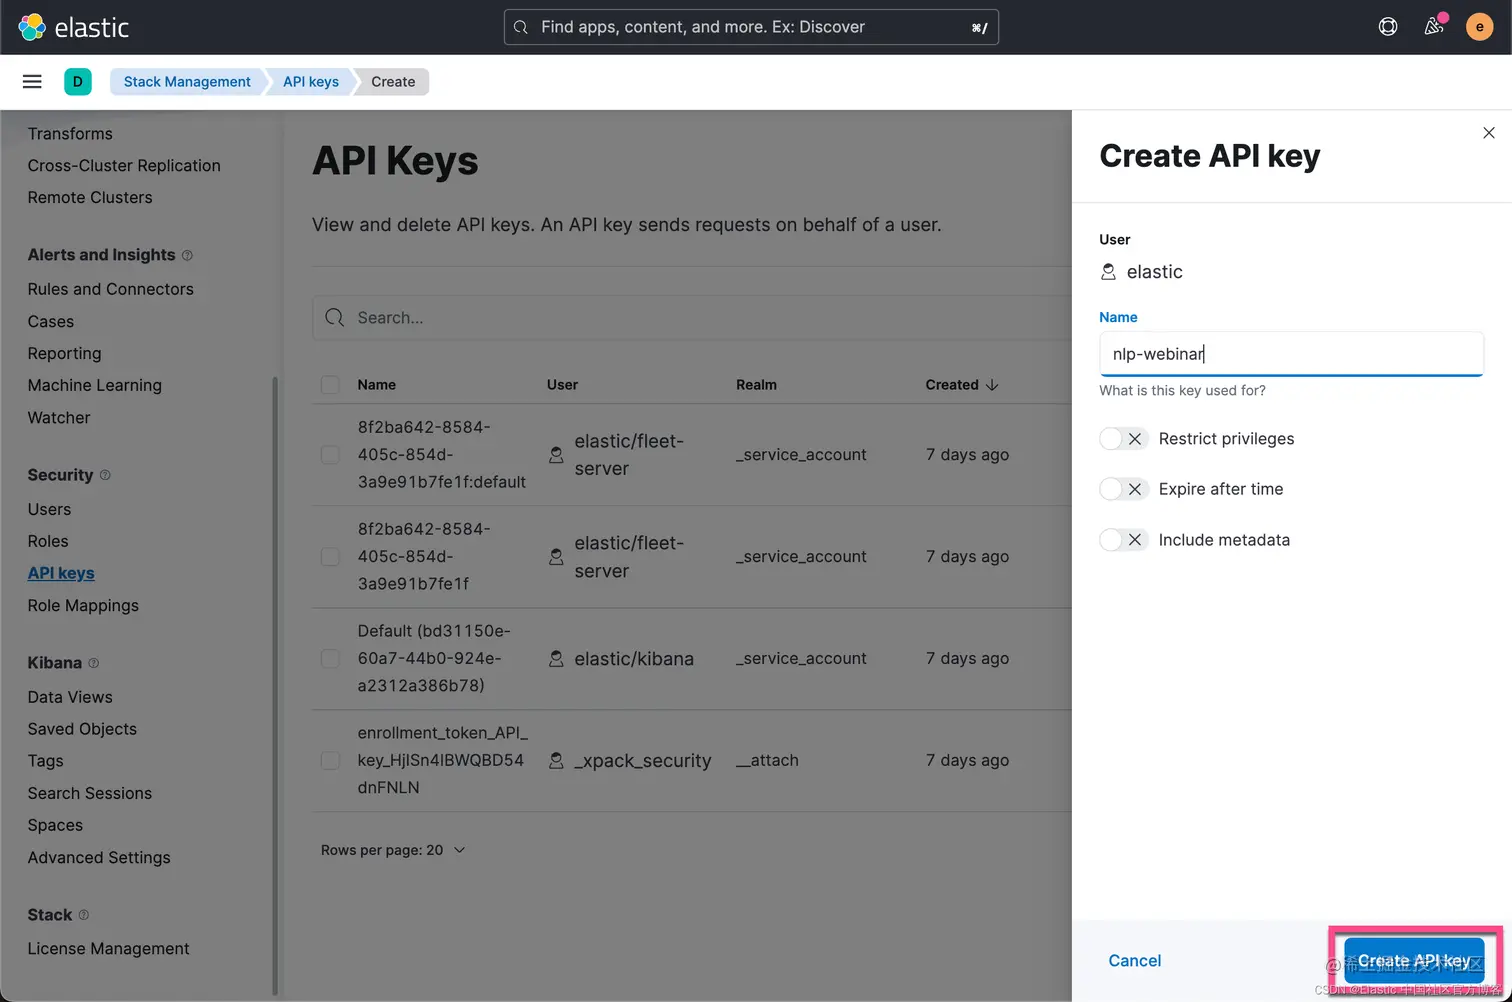
Task: Click the Elastic logo in header
Action: point(74,27)
